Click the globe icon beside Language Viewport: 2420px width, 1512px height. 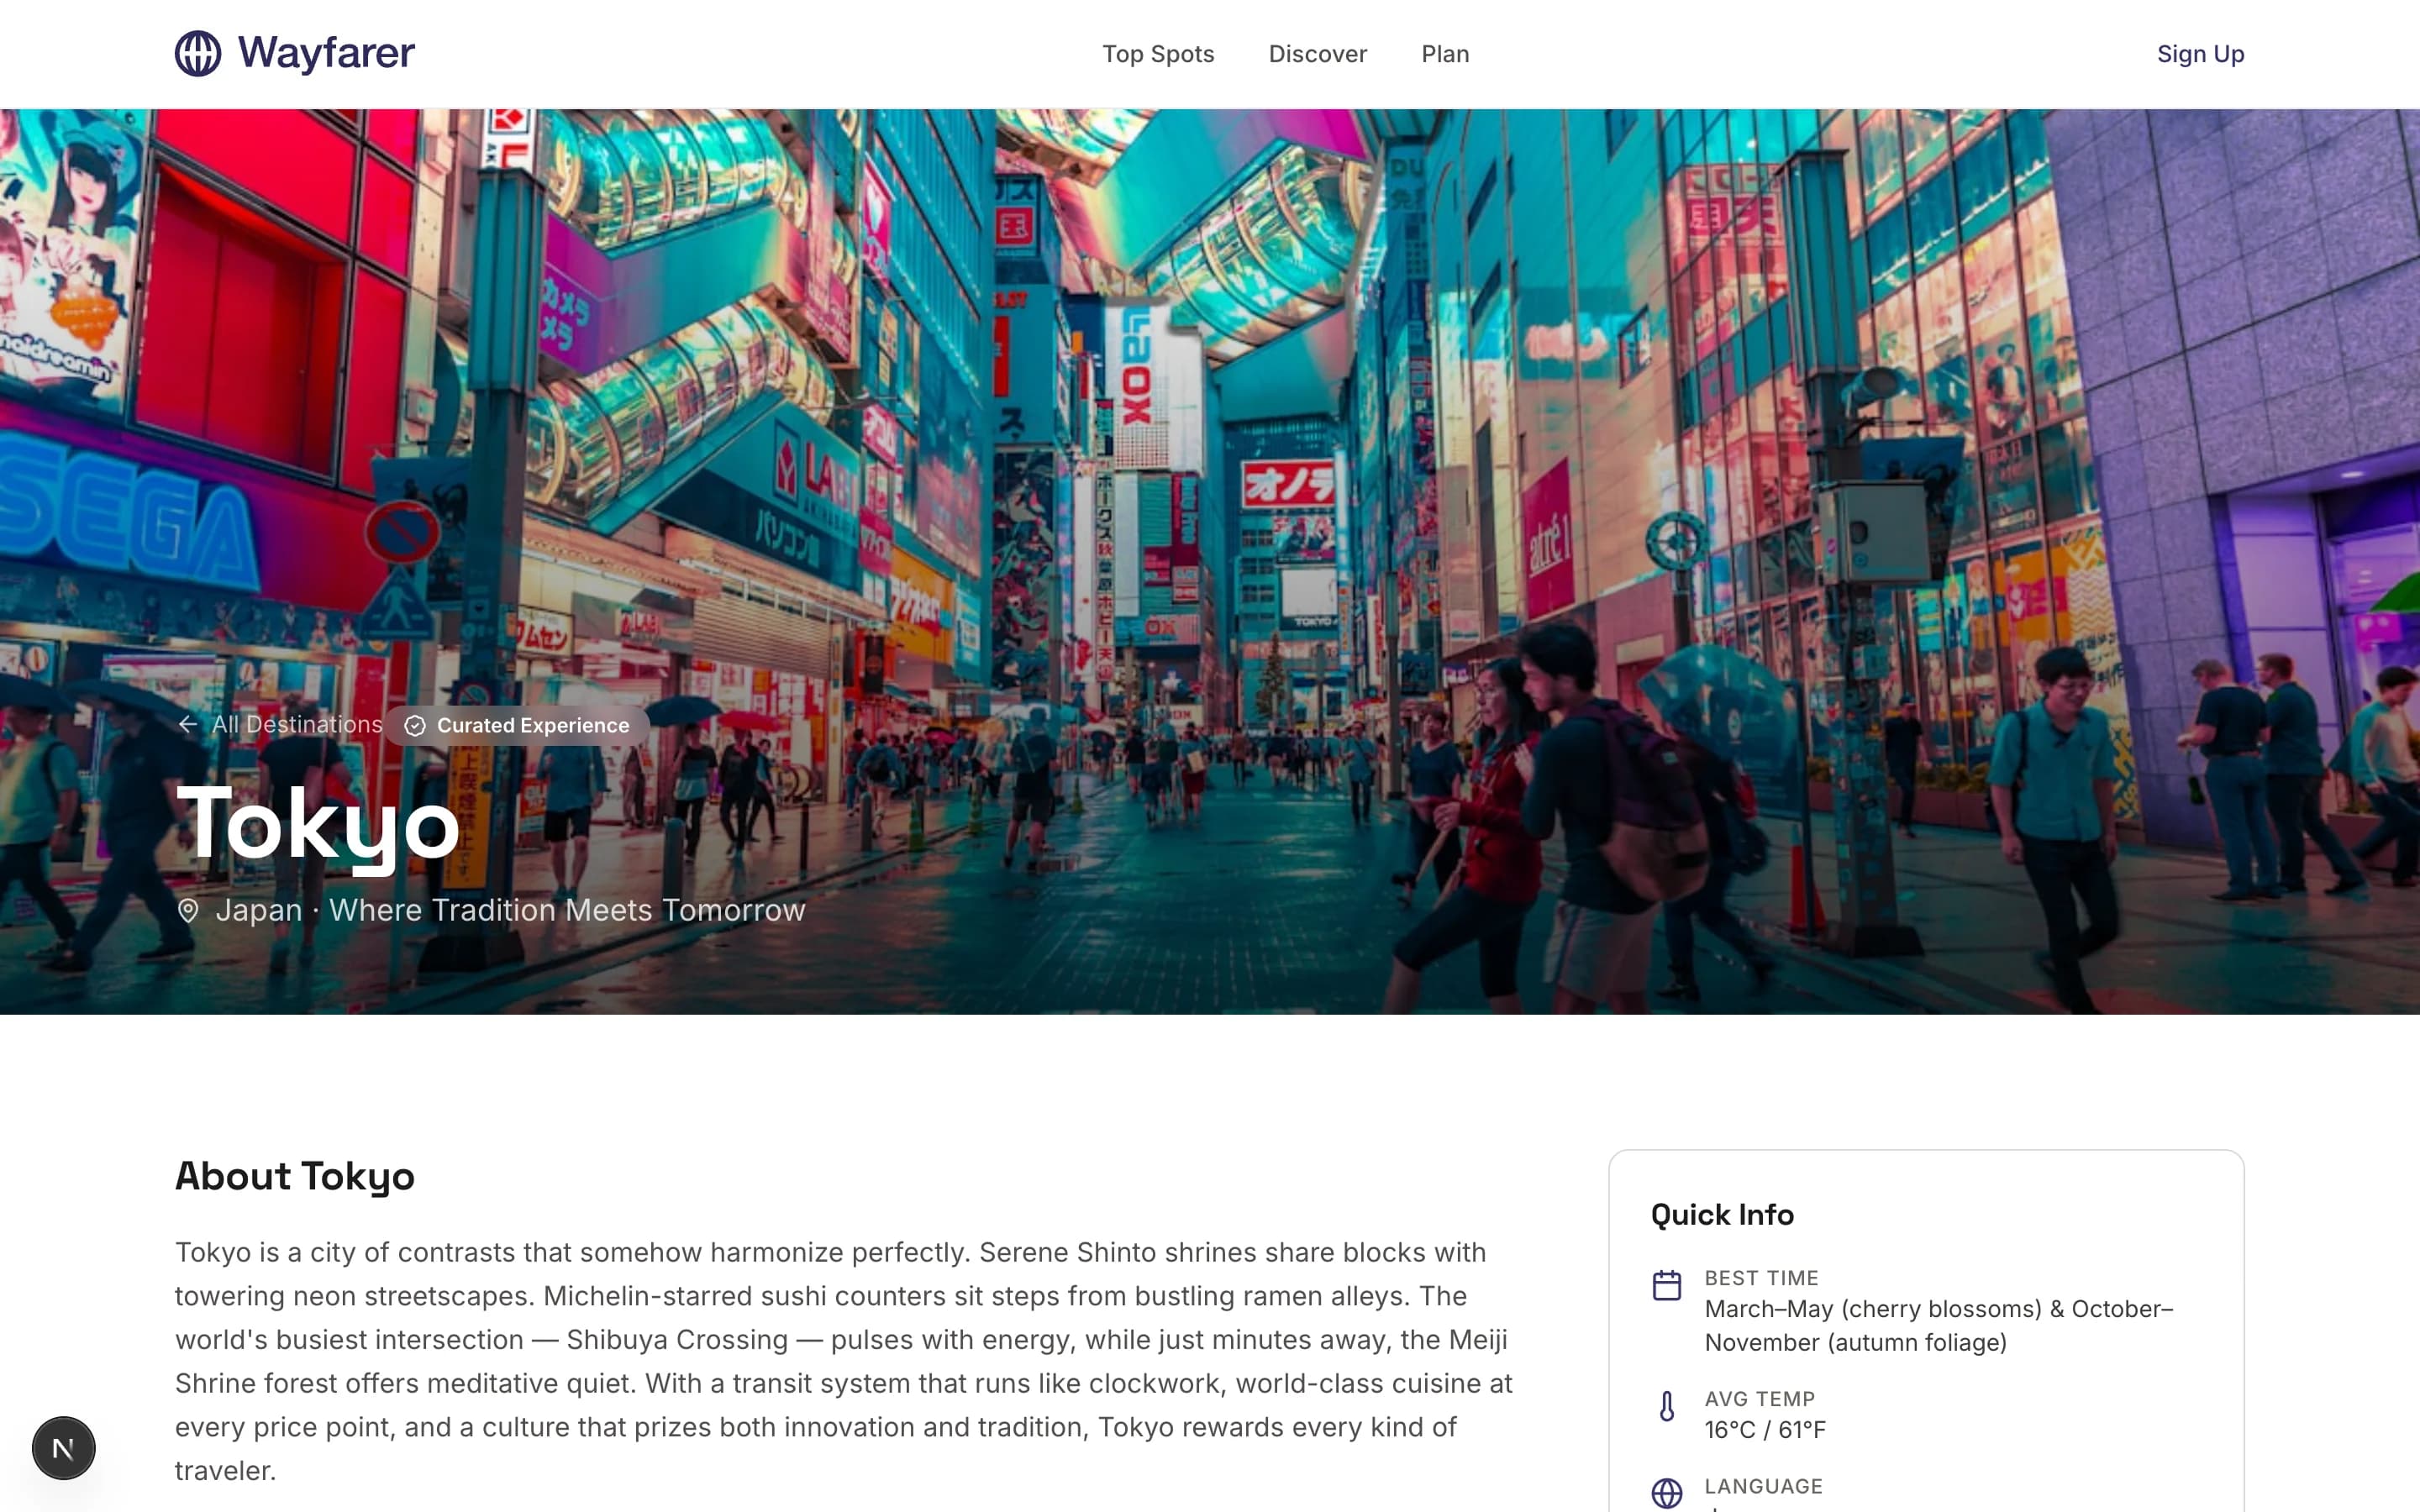pyautogui.click(x=1668, y=1494)
